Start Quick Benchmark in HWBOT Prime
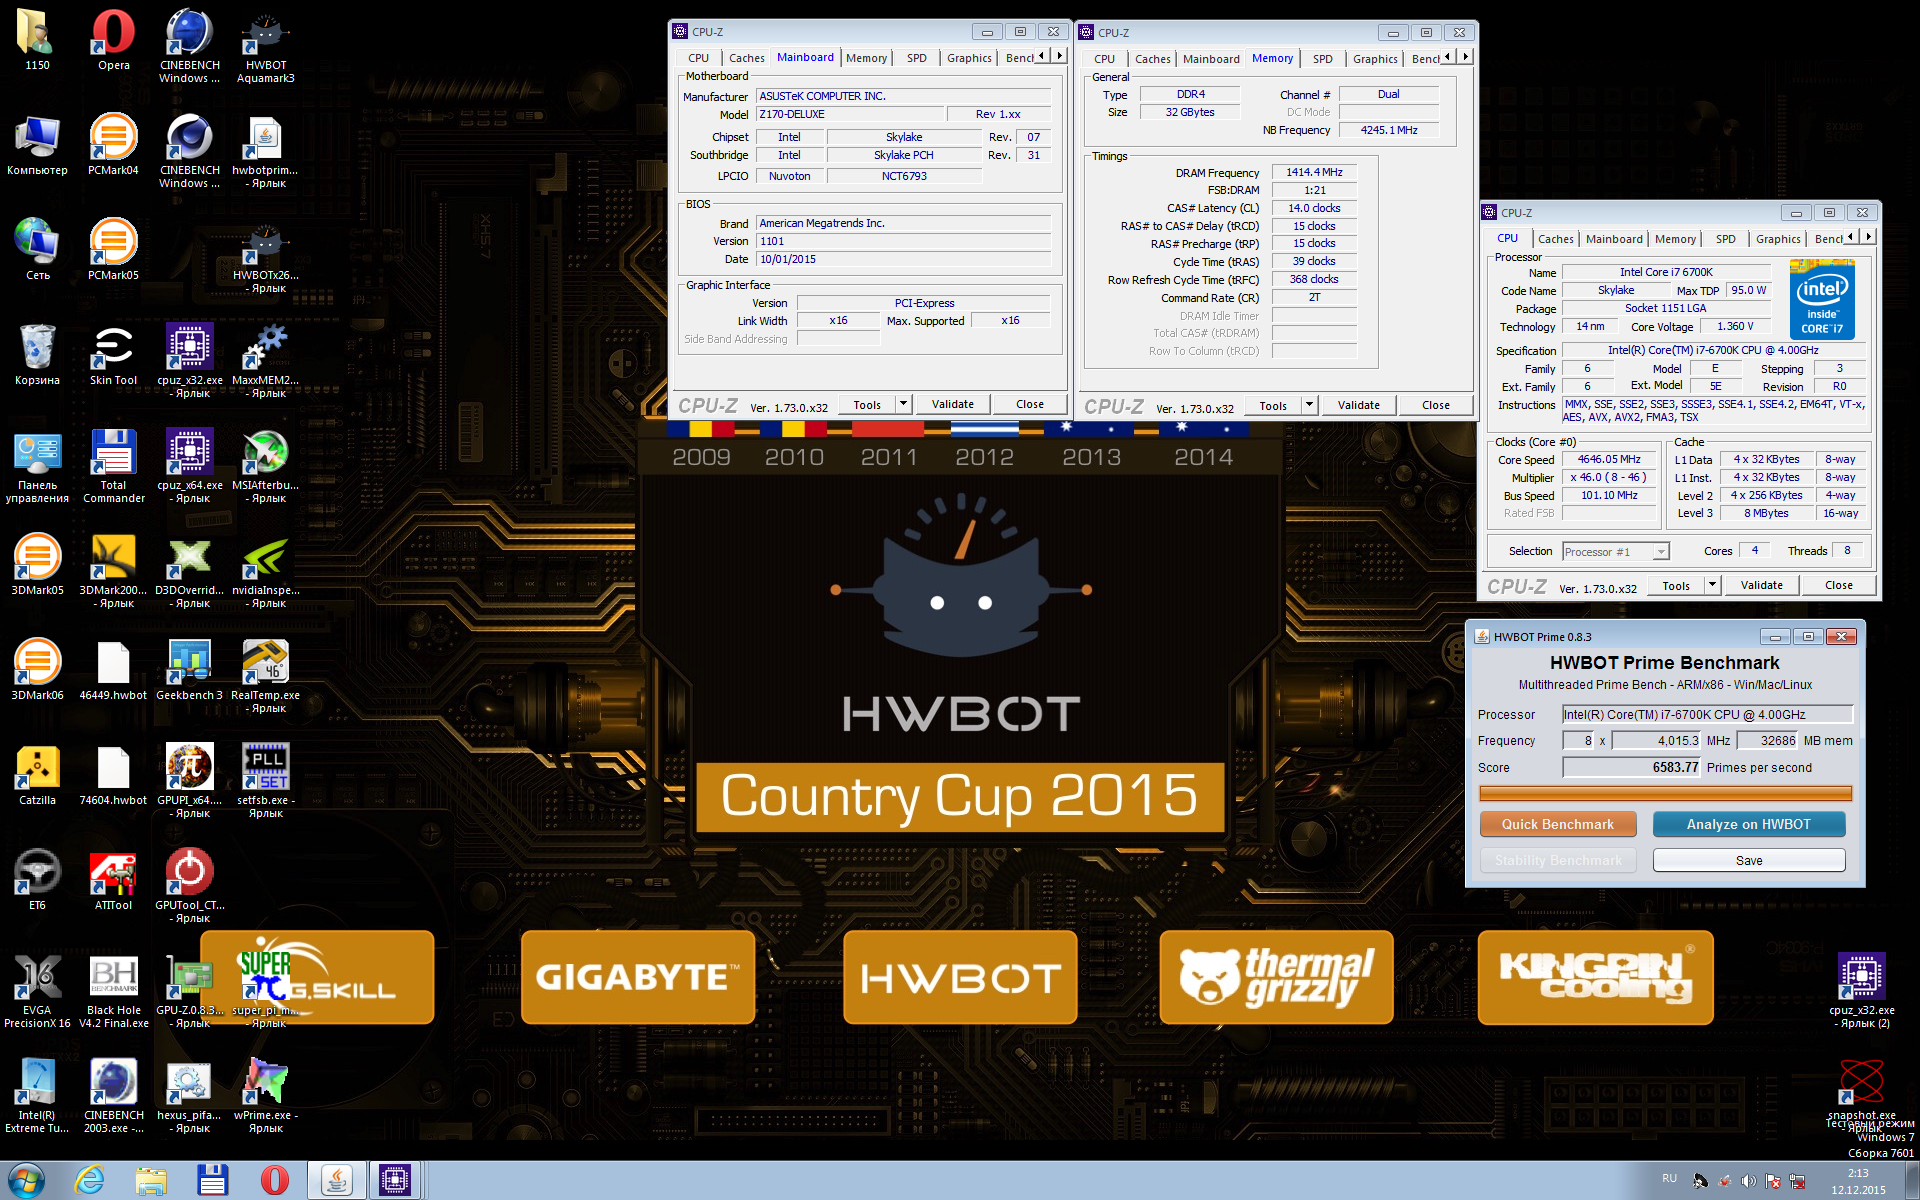This screenshot has height=1200, width=1920. click(1557, 824)
